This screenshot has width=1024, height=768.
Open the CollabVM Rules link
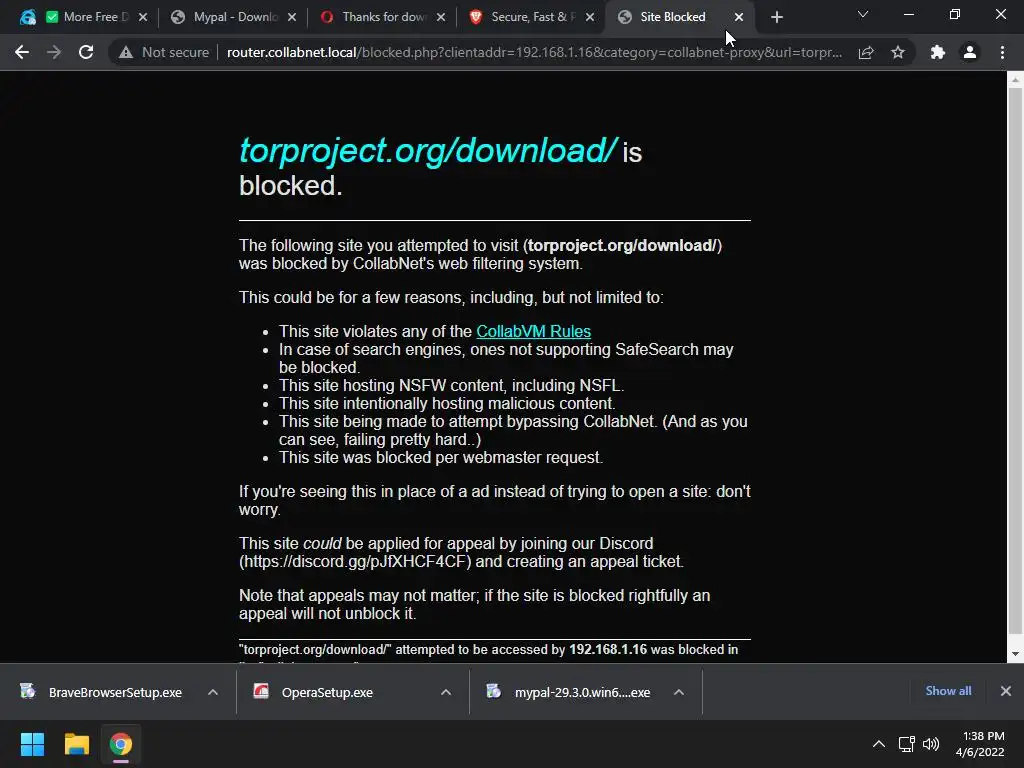coord(534,332)
